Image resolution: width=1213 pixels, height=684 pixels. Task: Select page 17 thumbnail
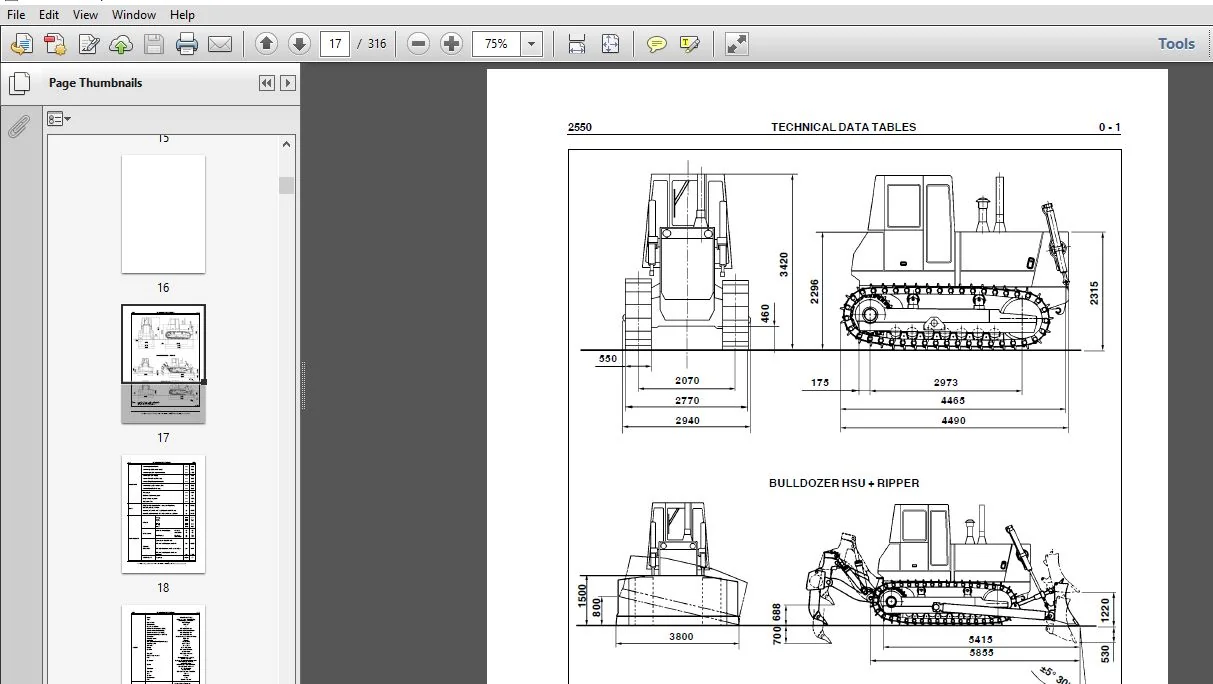pyautogui.click(x=163, y=364)
